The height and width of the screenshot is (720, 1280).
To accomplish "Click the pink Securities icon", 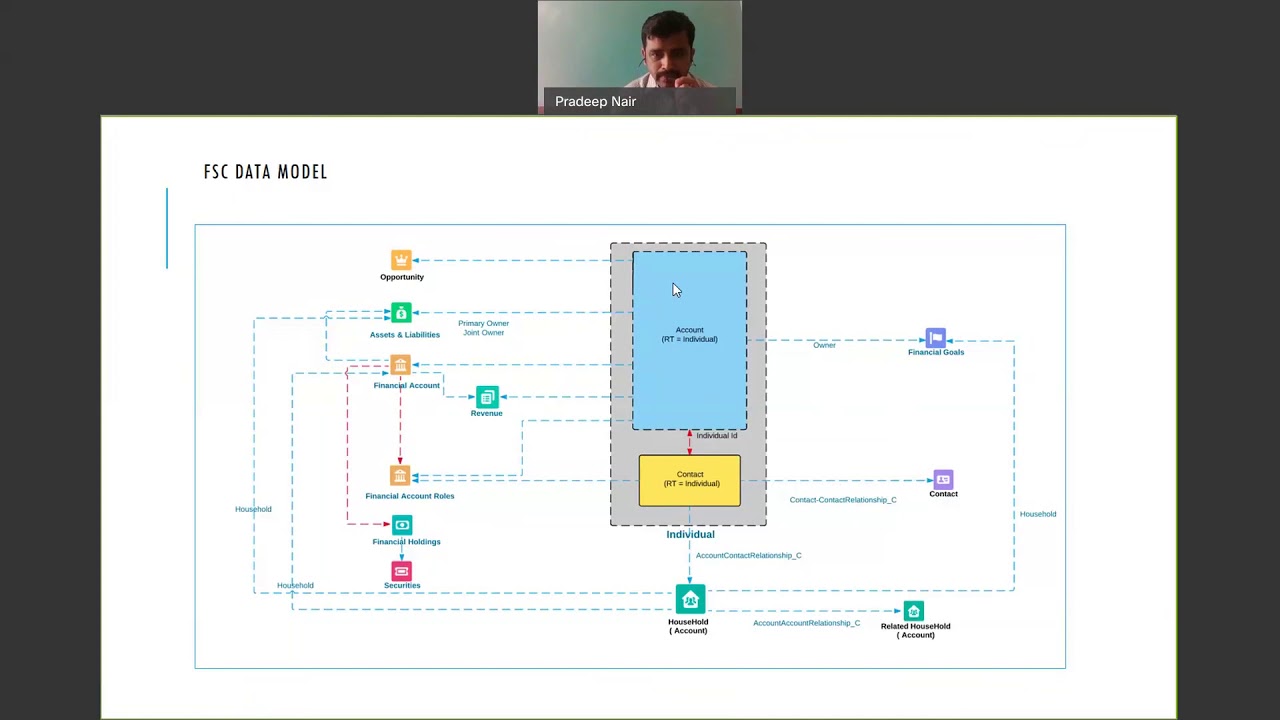I will (401, 571).
